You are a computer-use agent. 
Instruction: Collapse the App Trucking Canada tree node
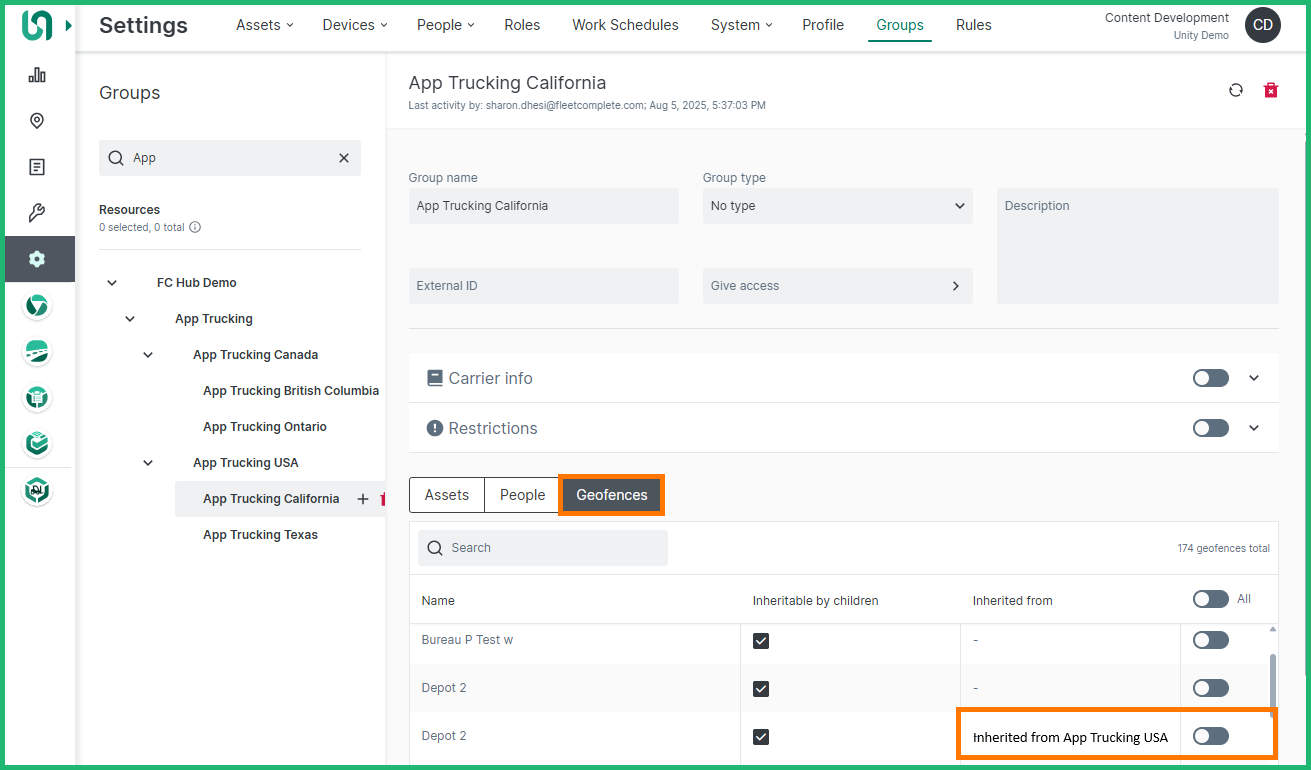click(148, 355)
